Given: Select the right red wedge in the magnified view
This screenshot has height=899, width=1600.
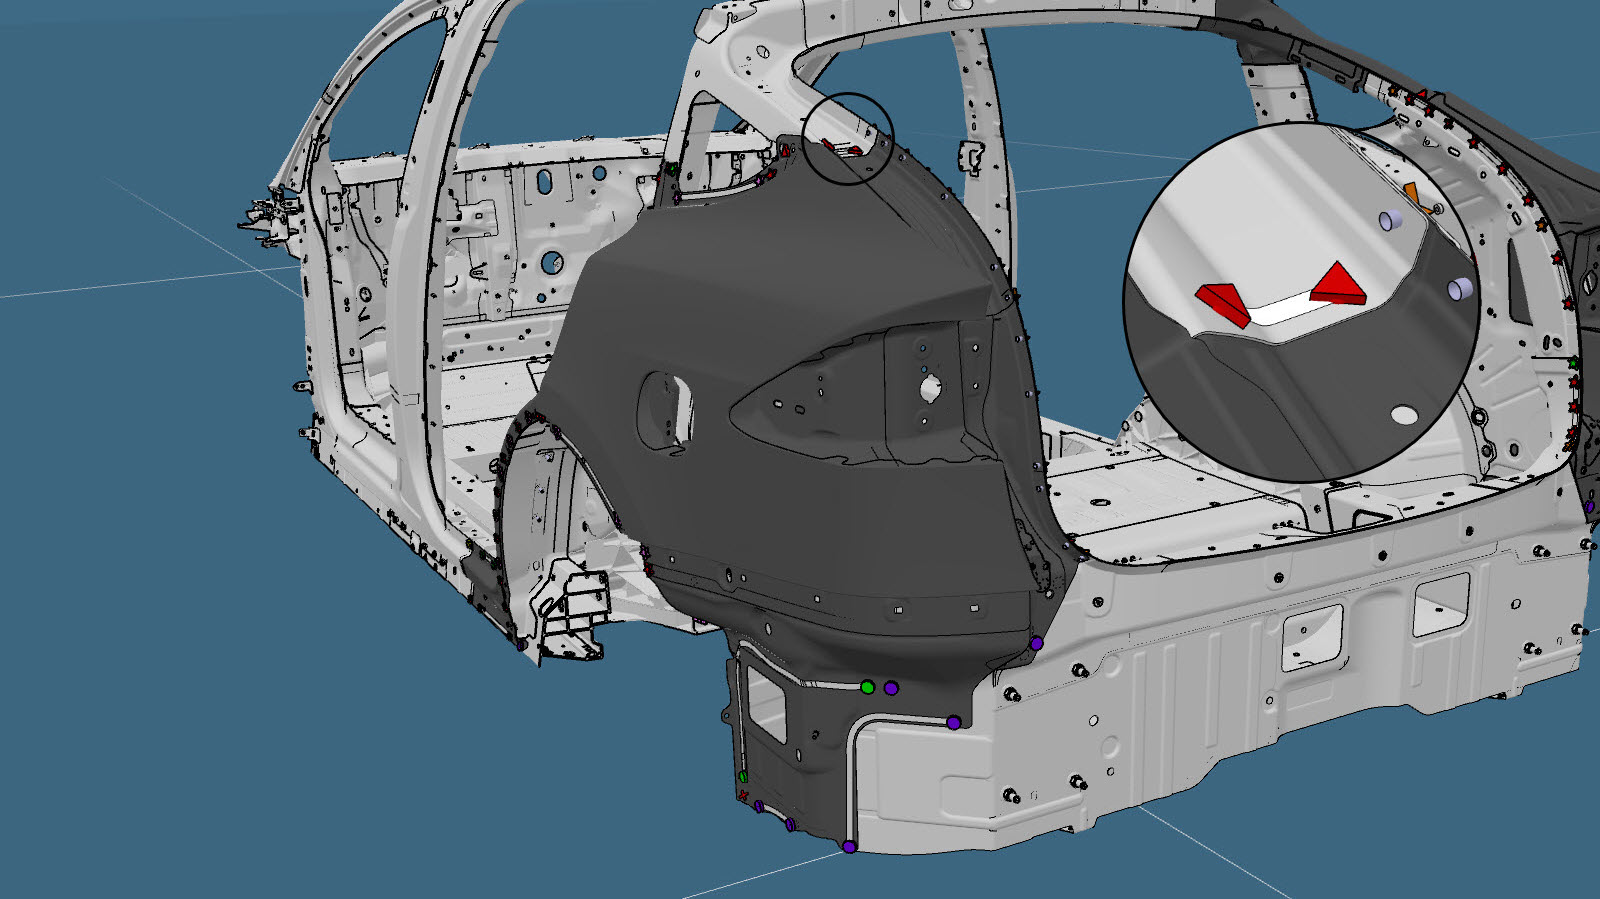Looking at the screenshot, I should 1337,284.
